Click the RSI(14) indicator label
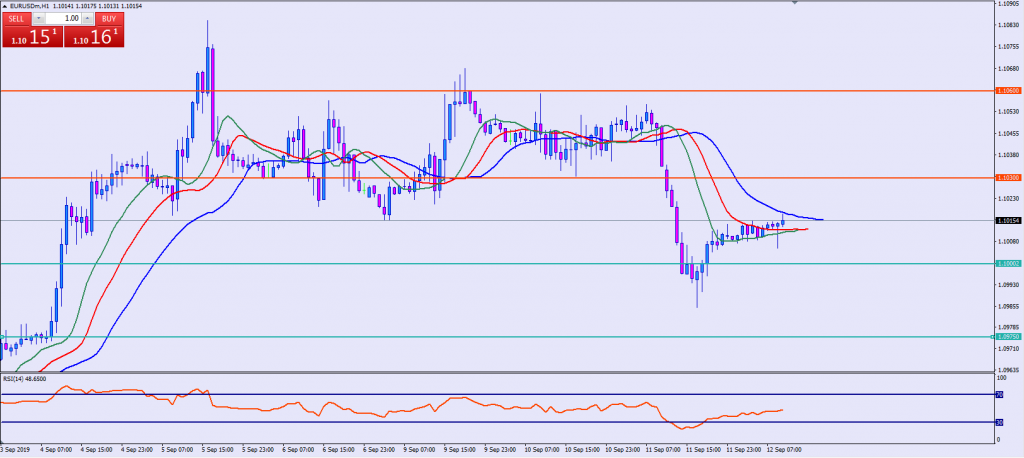Screen dimensions: 1024x458 (25, 380)
